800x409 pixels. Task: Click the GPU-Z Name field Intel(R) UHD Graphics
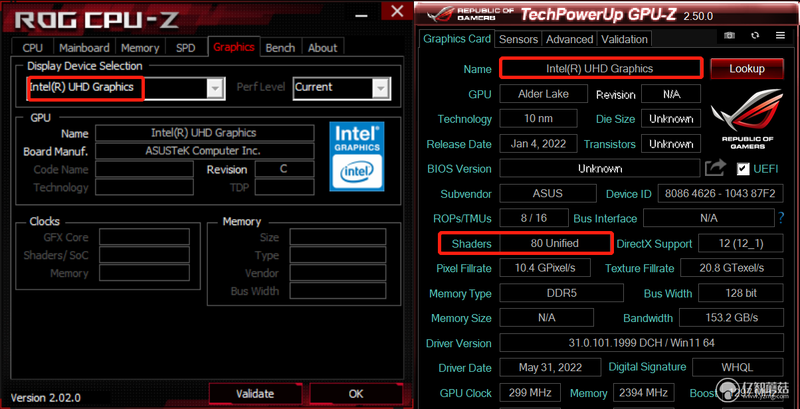(600, 68)
